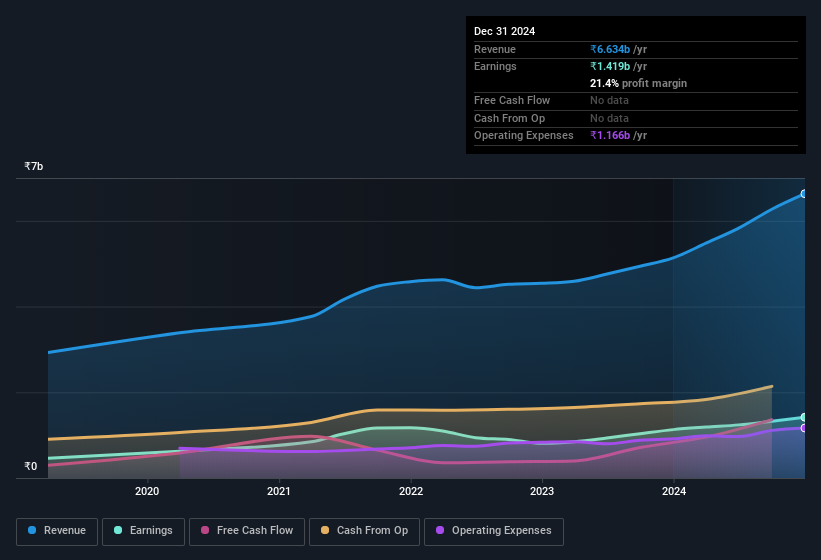821x560 pixels.
Task: Click the Revenue endpoint marker on chart
Action: [x=804, y=194]
